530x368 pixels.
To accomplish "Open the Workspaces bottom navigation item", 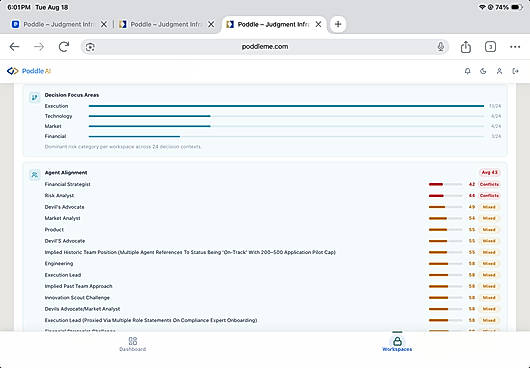I will point(397,344).
